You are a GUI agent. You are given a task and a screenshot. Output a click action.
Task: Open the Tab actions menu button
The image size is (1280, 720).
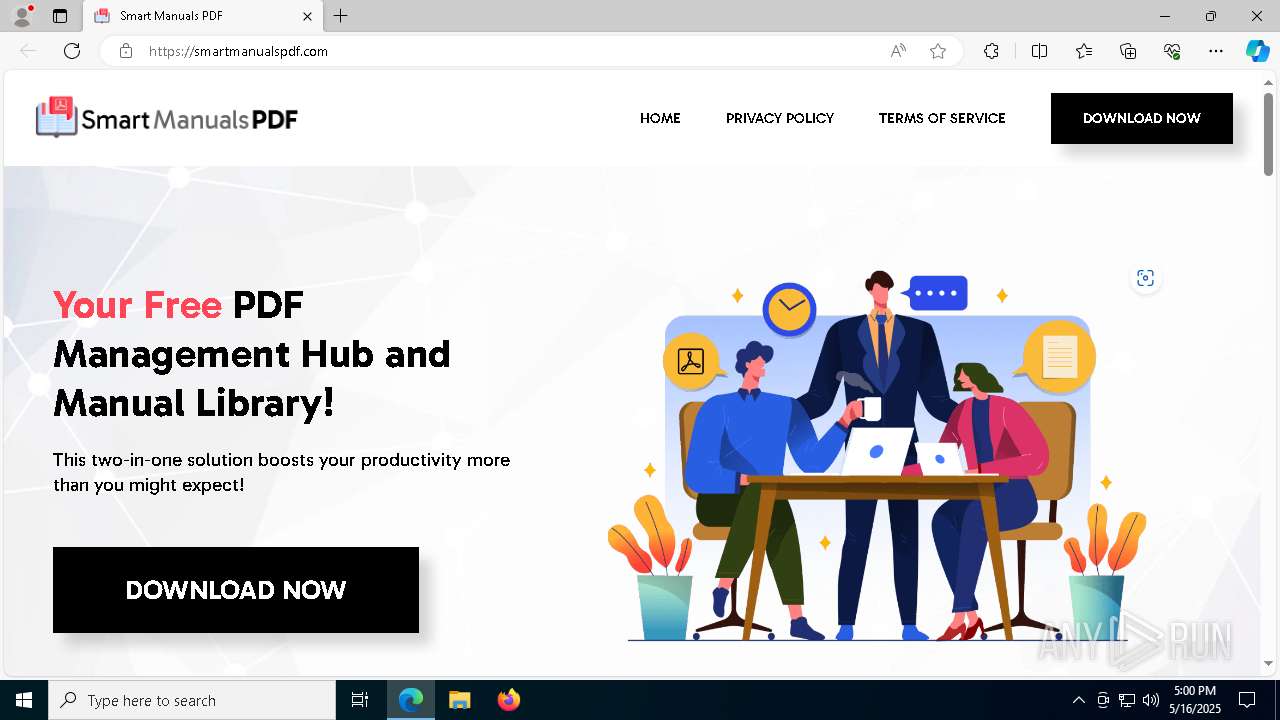[60, 16]
